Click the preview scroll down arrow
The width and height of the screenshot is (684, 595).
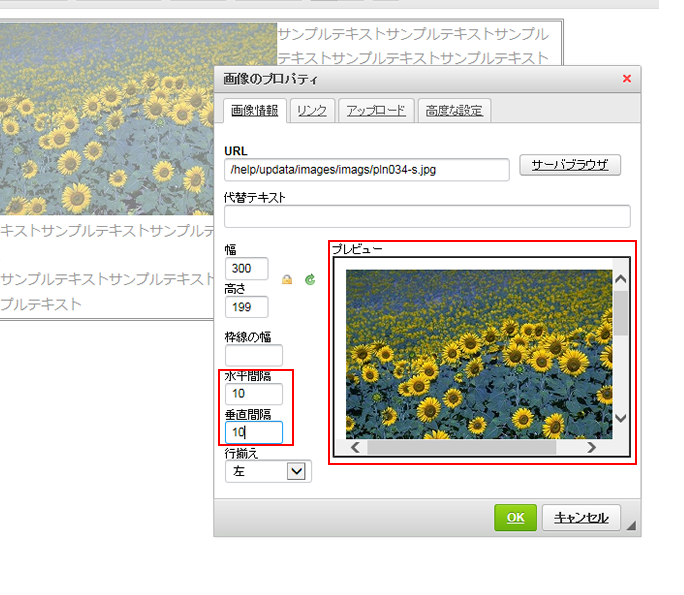620,418
